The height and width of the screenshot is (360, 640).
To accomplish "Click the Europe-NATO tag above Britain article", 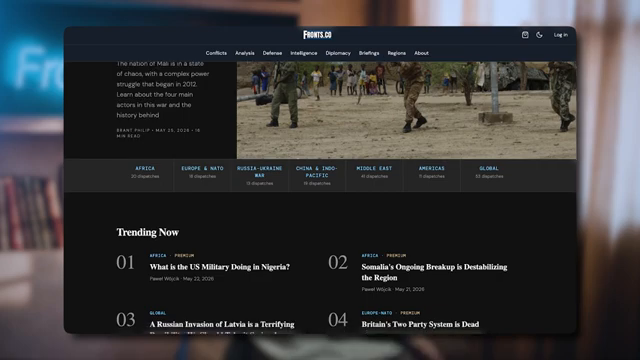I will 377,313.
